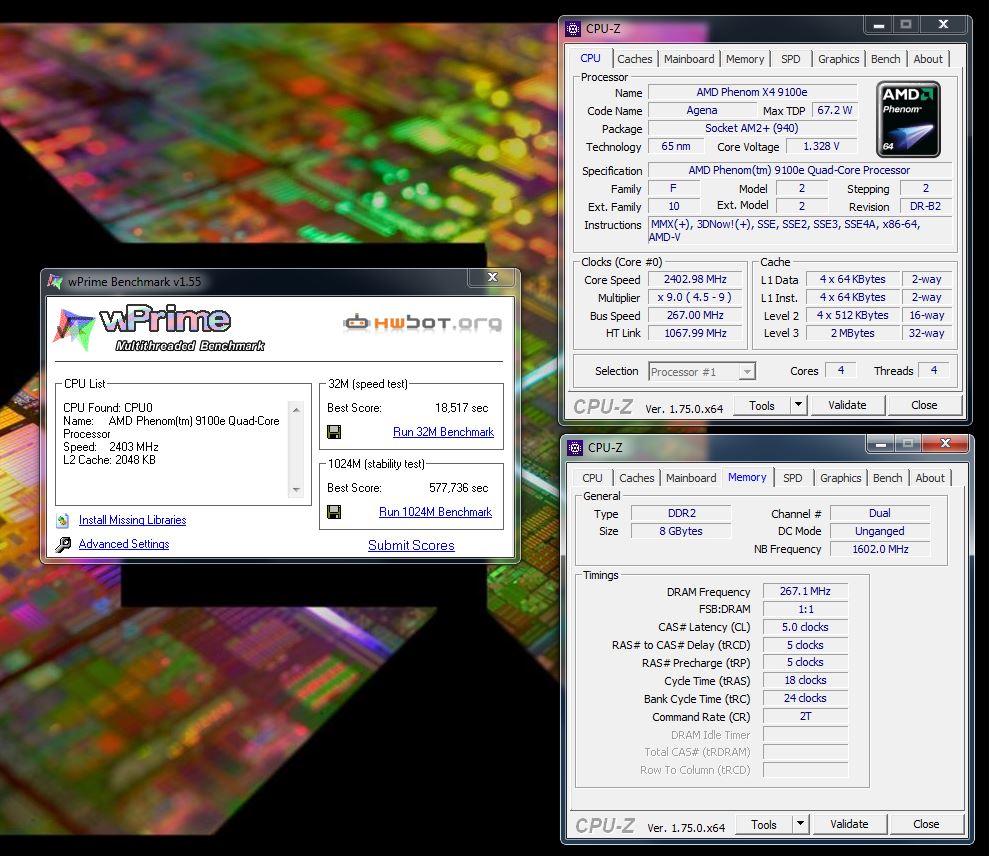Click the Core Speed value '2402.98 MHz'
989x856 pixels.
[x=695, y=279]
